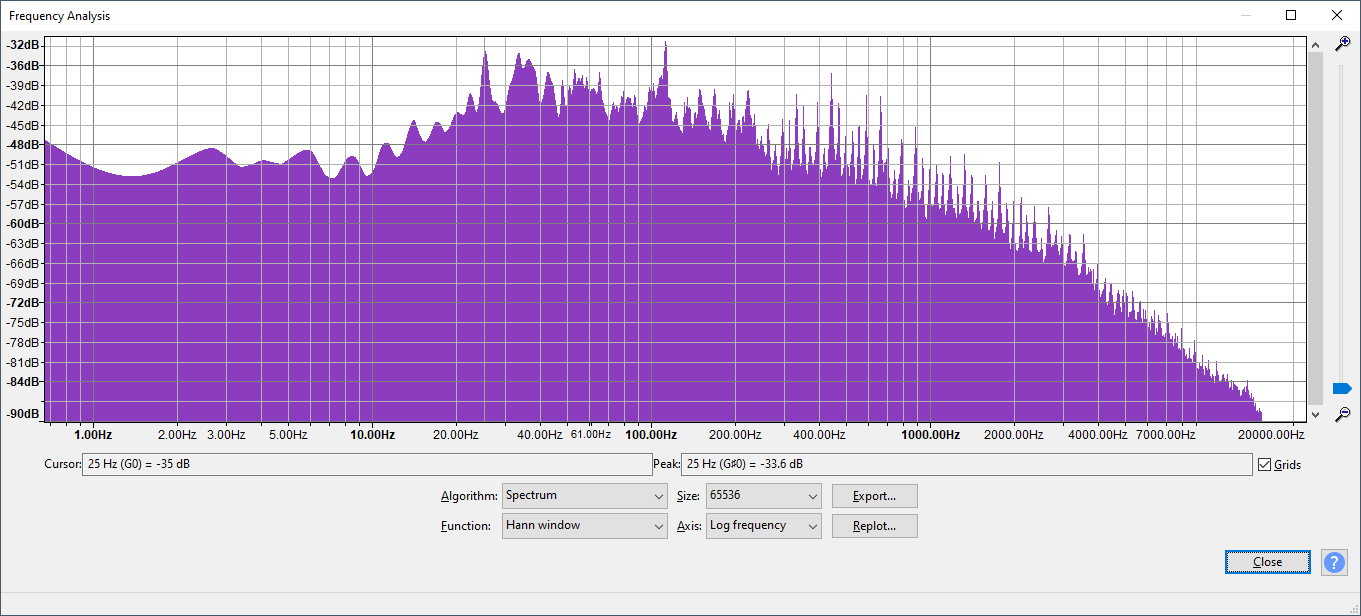The image size is (1361, 616).
Task: Click the blue vertical zoom slider thumb
Action: (1342, 388)
